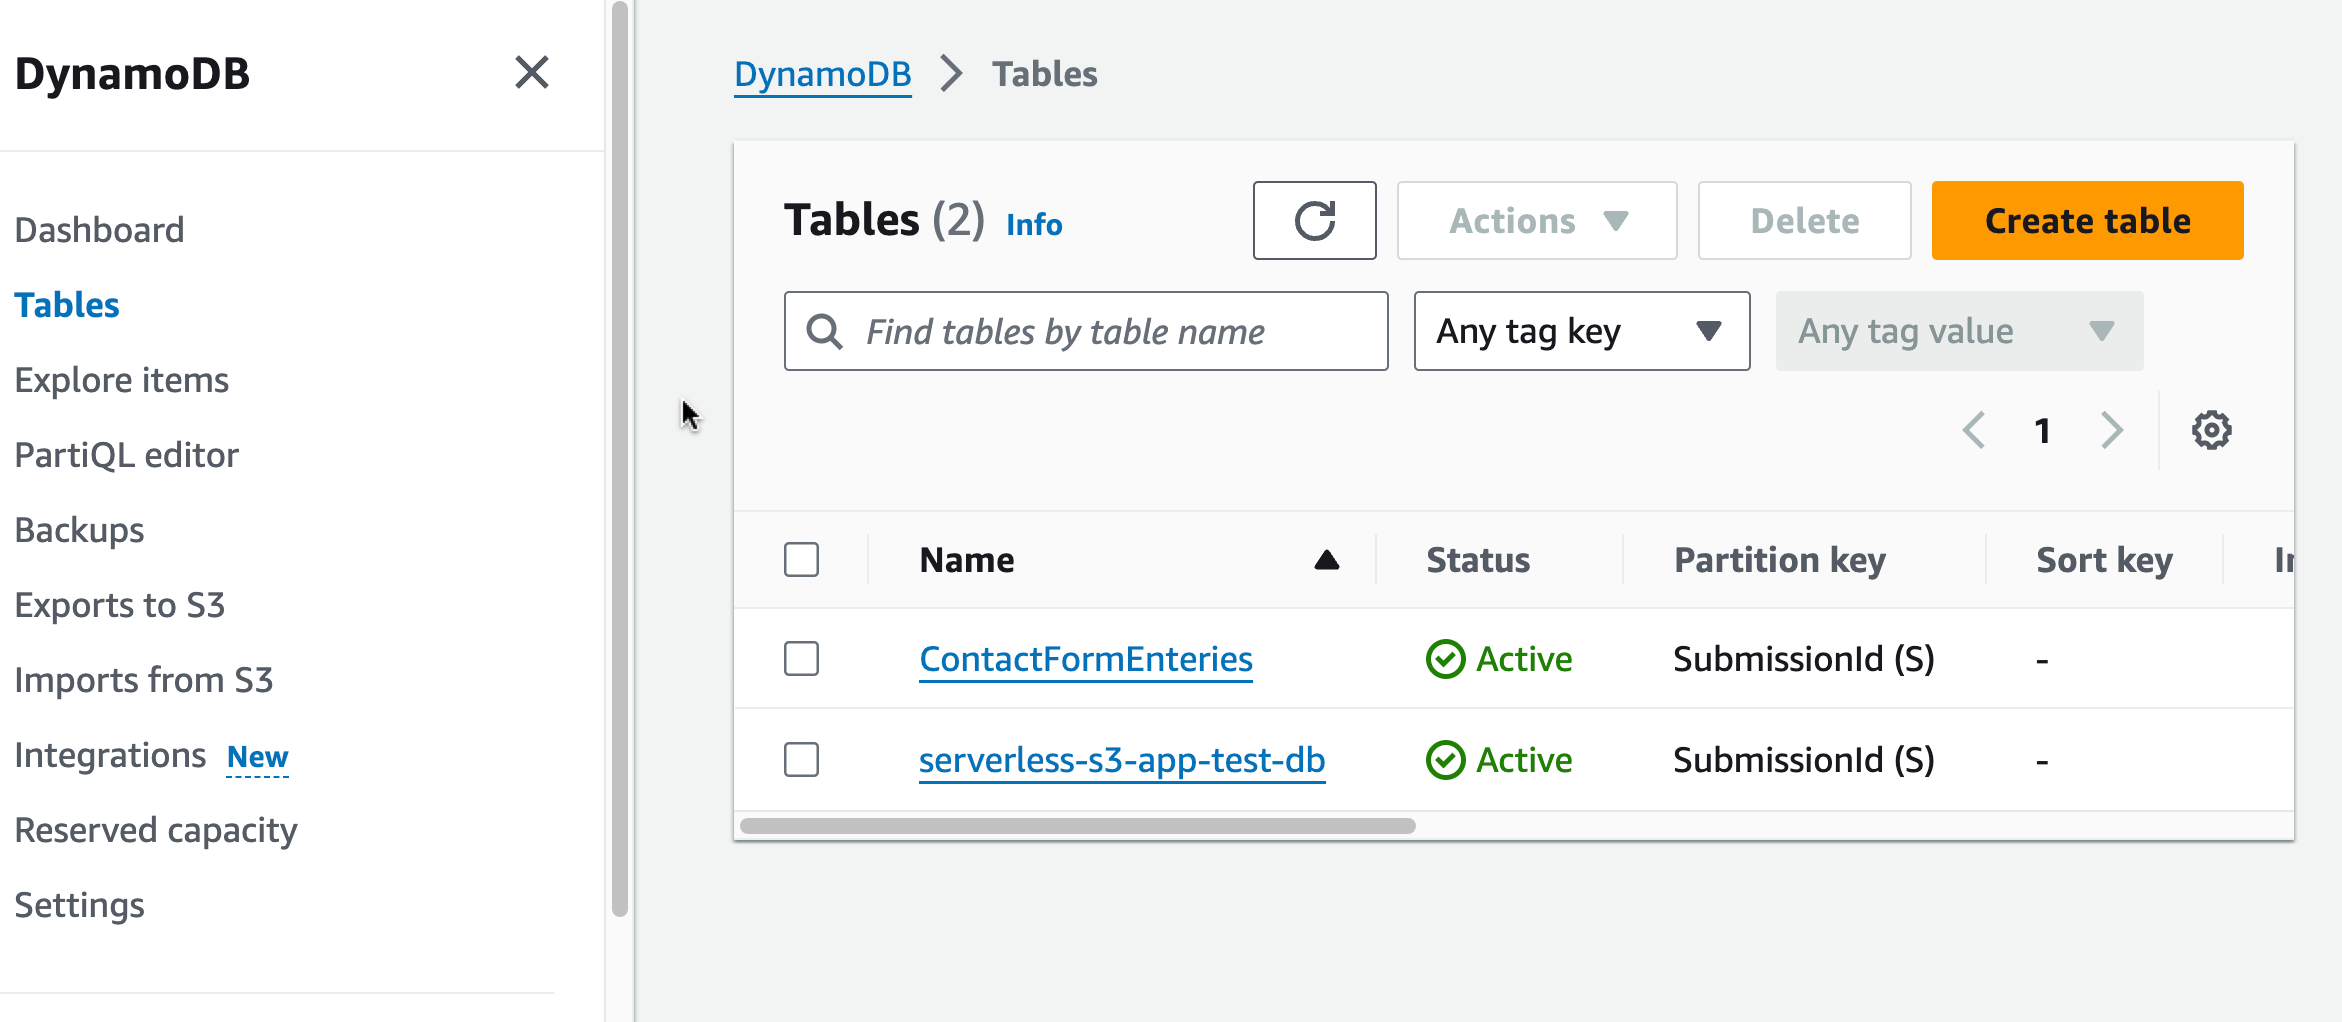Click the search magnifier icon

pyautogui.click(x=824, y=332)
